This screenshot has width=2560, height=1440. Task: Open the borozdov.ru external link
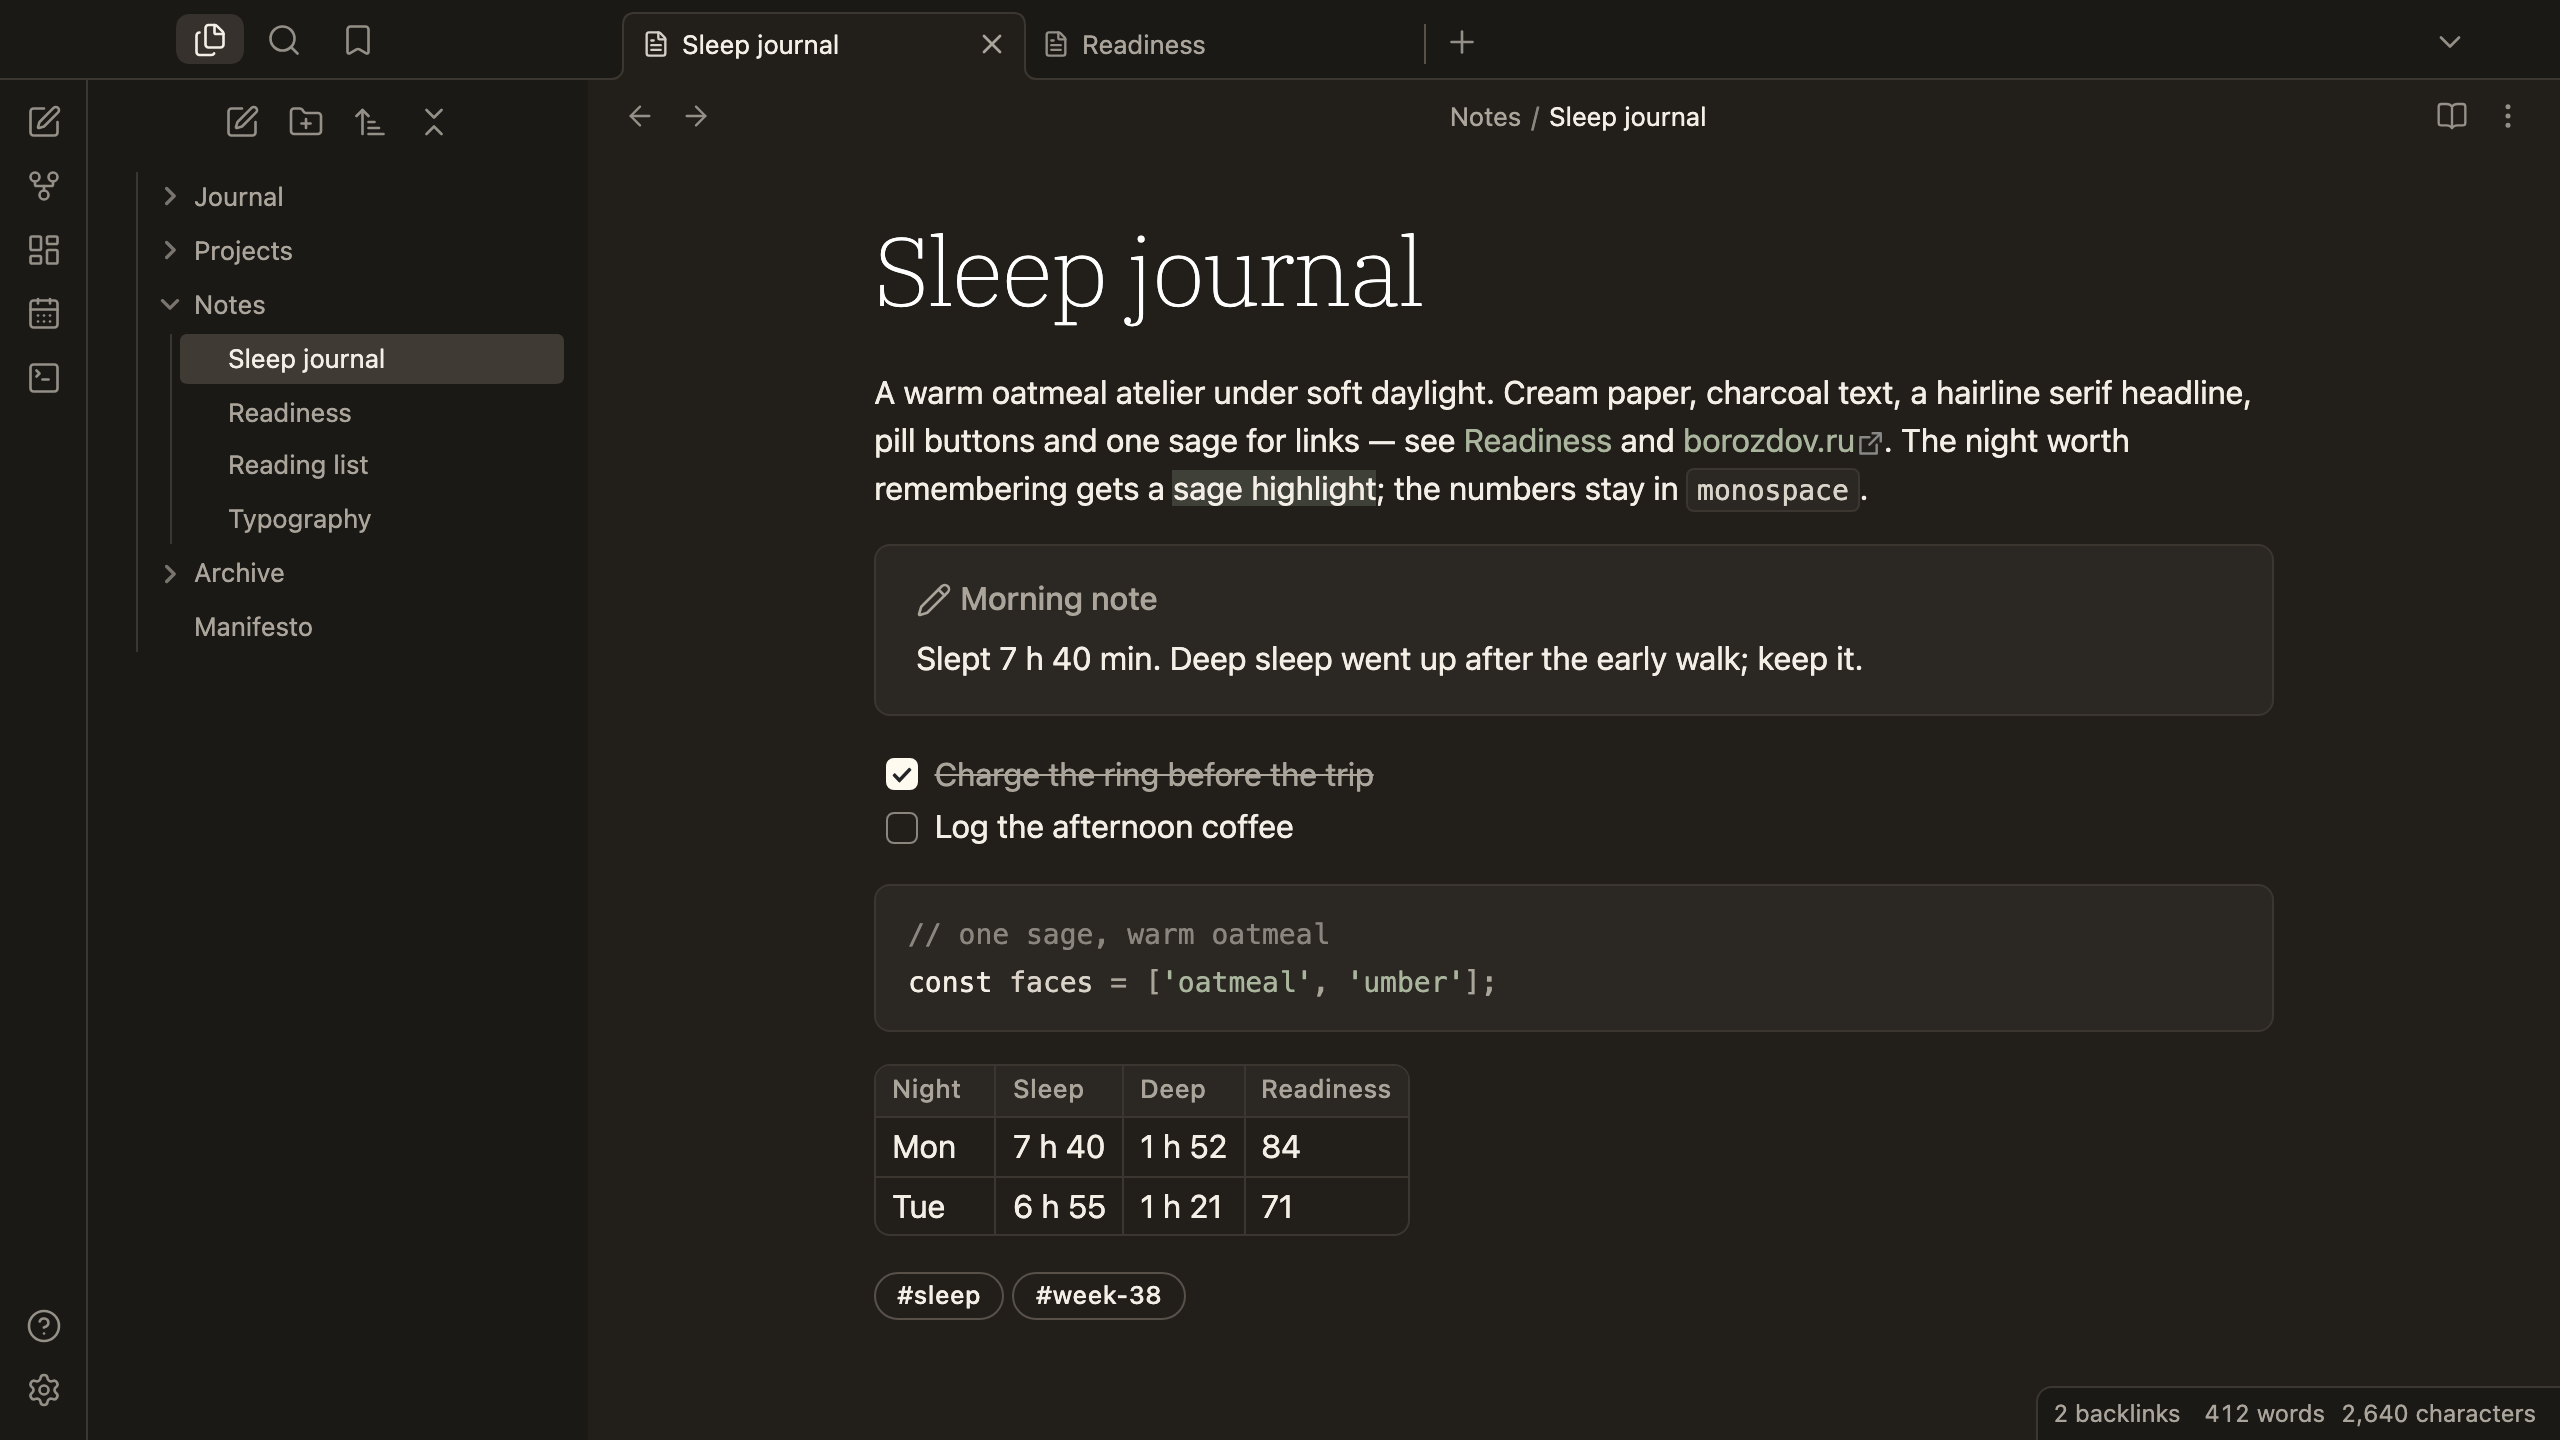point(1782,441)
